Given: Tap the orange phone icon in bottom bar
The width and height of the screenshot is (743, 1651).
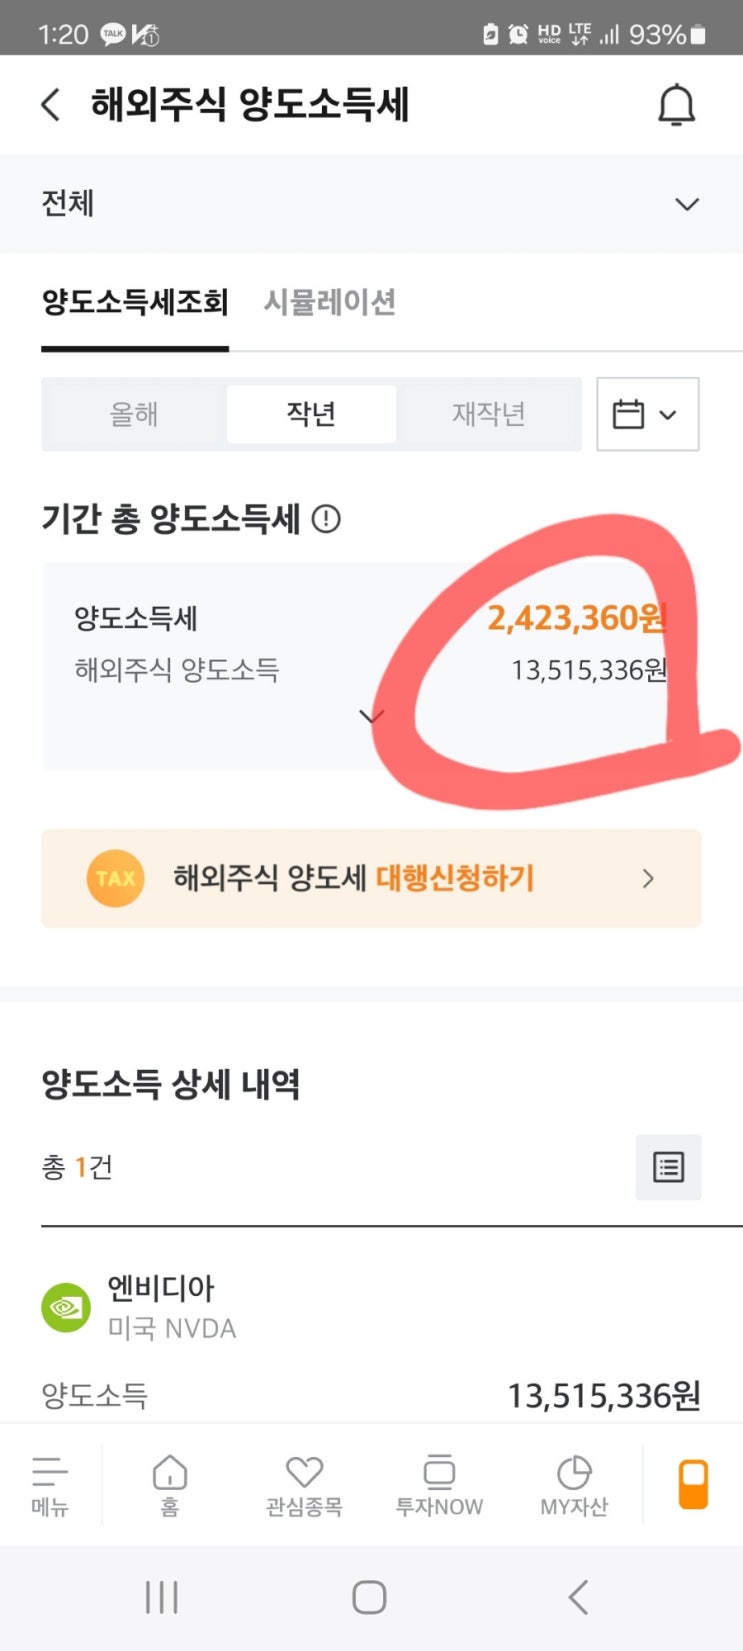Looking at the screenshot, I should 693,1484.
